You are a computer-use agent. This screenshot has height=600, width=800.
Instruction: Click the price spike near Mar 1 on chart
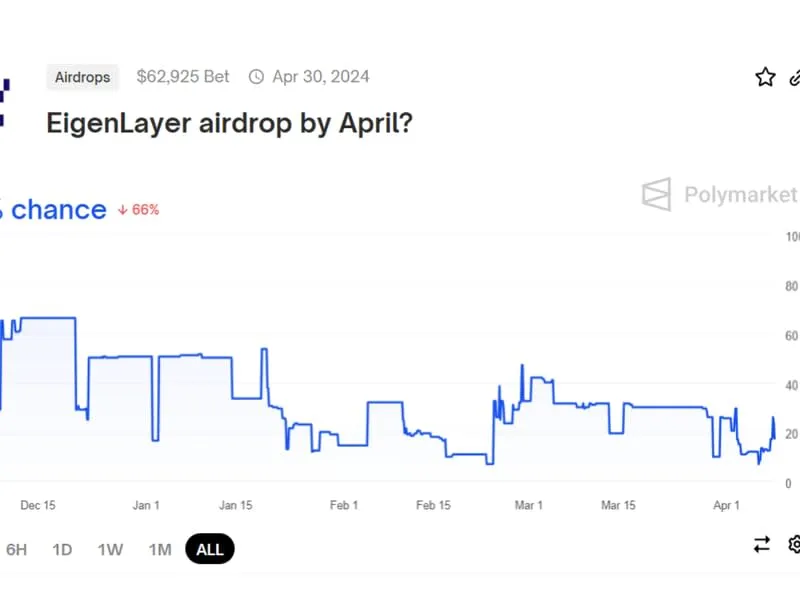(x=520, y=370)
